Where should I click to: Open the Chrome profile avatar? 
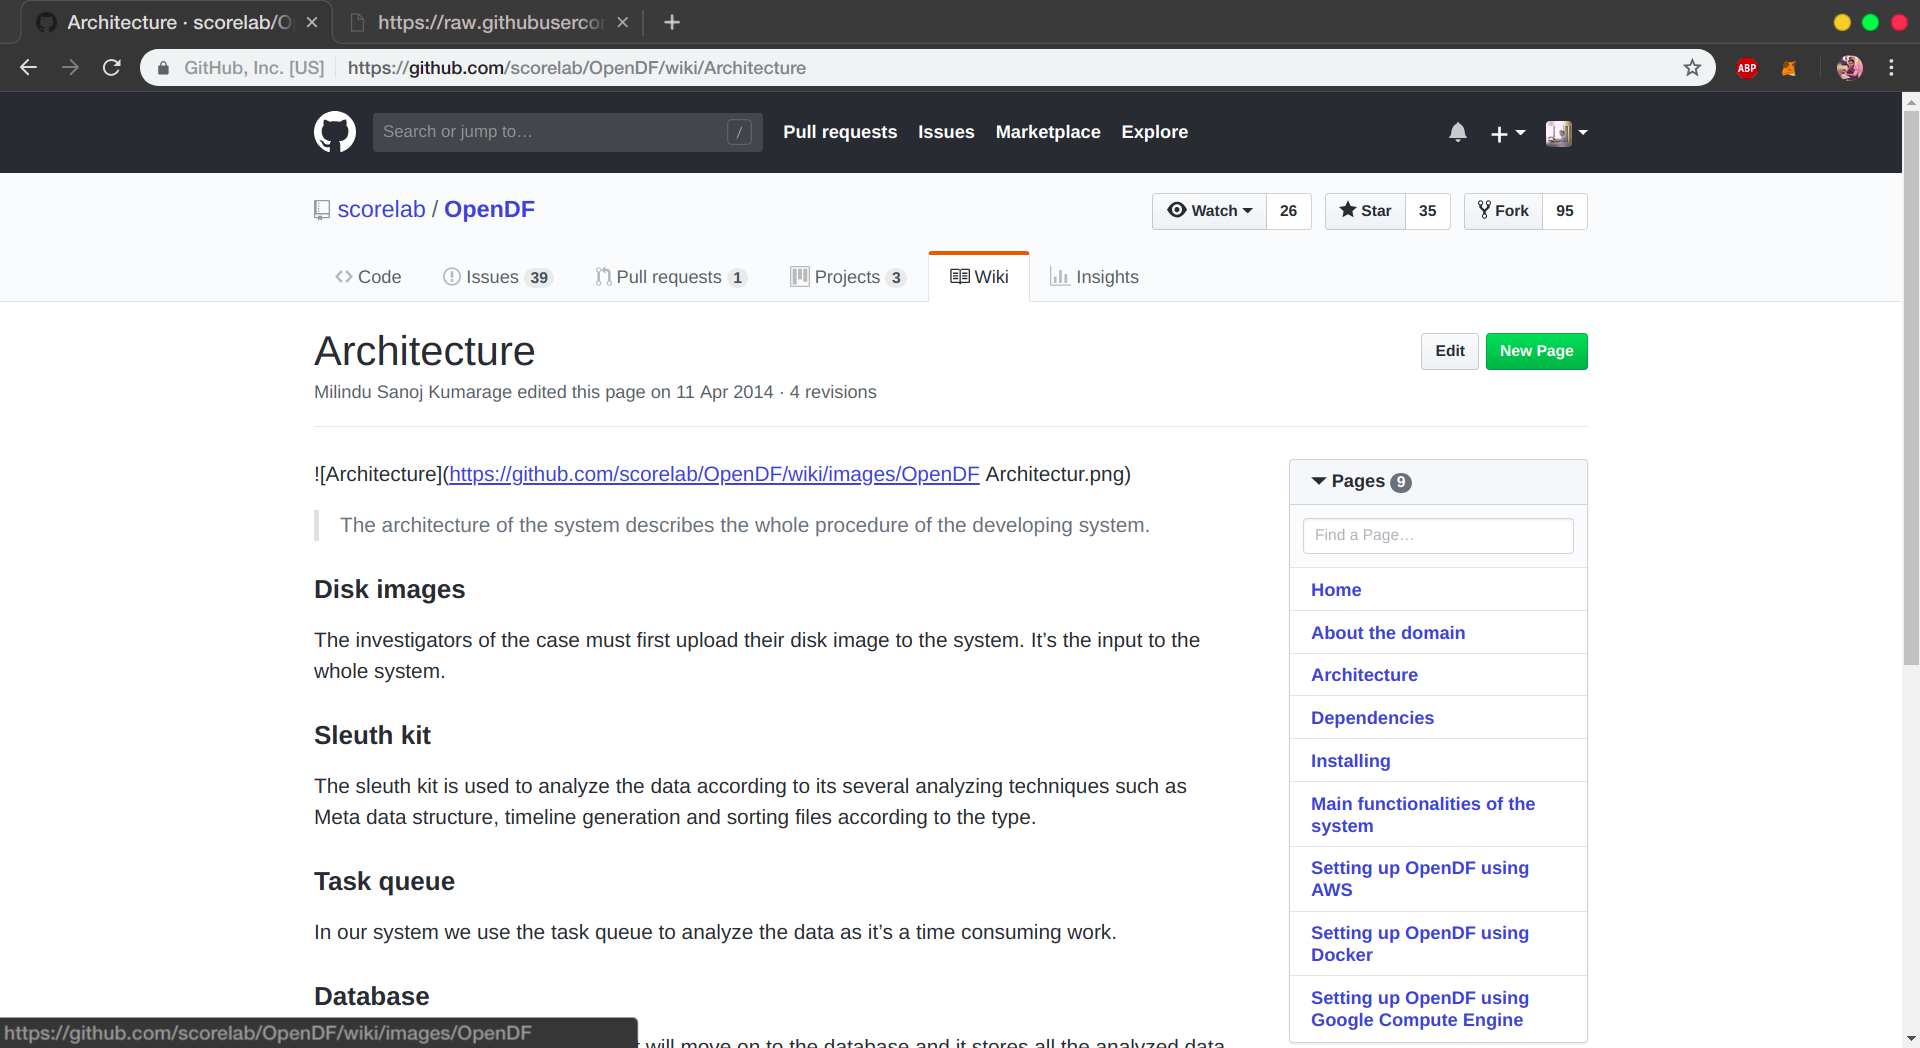pyautogui.click(x=1849, y=67)
